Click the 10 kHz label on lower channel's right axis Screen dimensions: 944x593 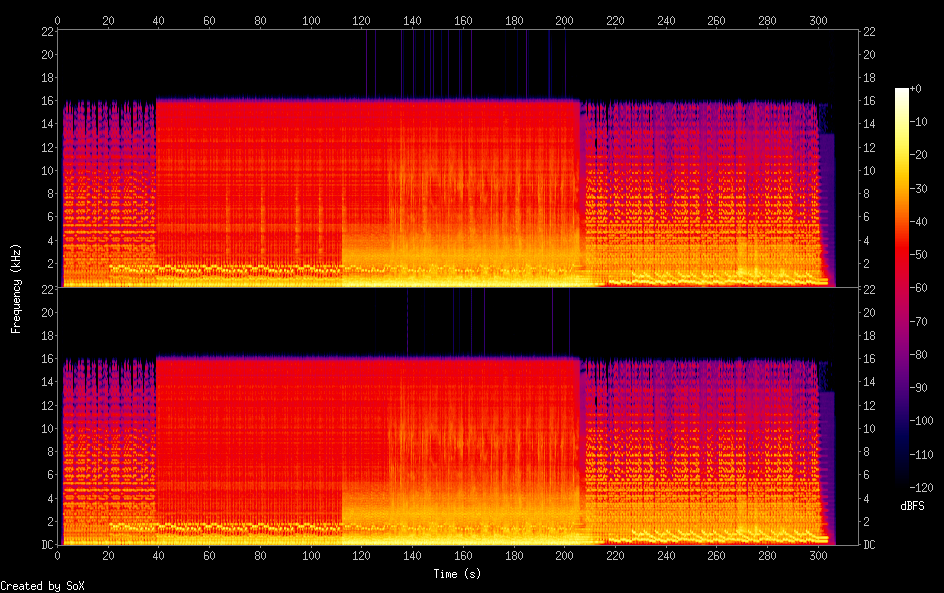869,428
